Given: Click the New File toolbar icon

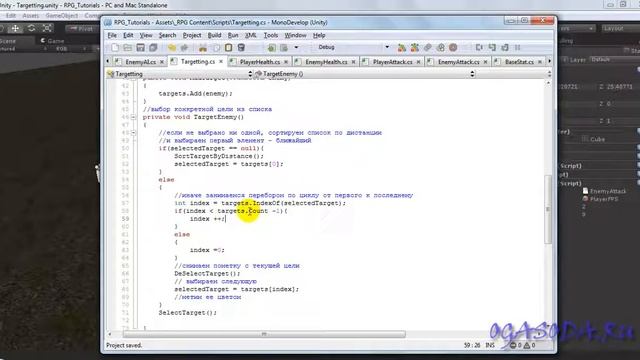Looking at the screenshot, I should click(x=115, y=48).
